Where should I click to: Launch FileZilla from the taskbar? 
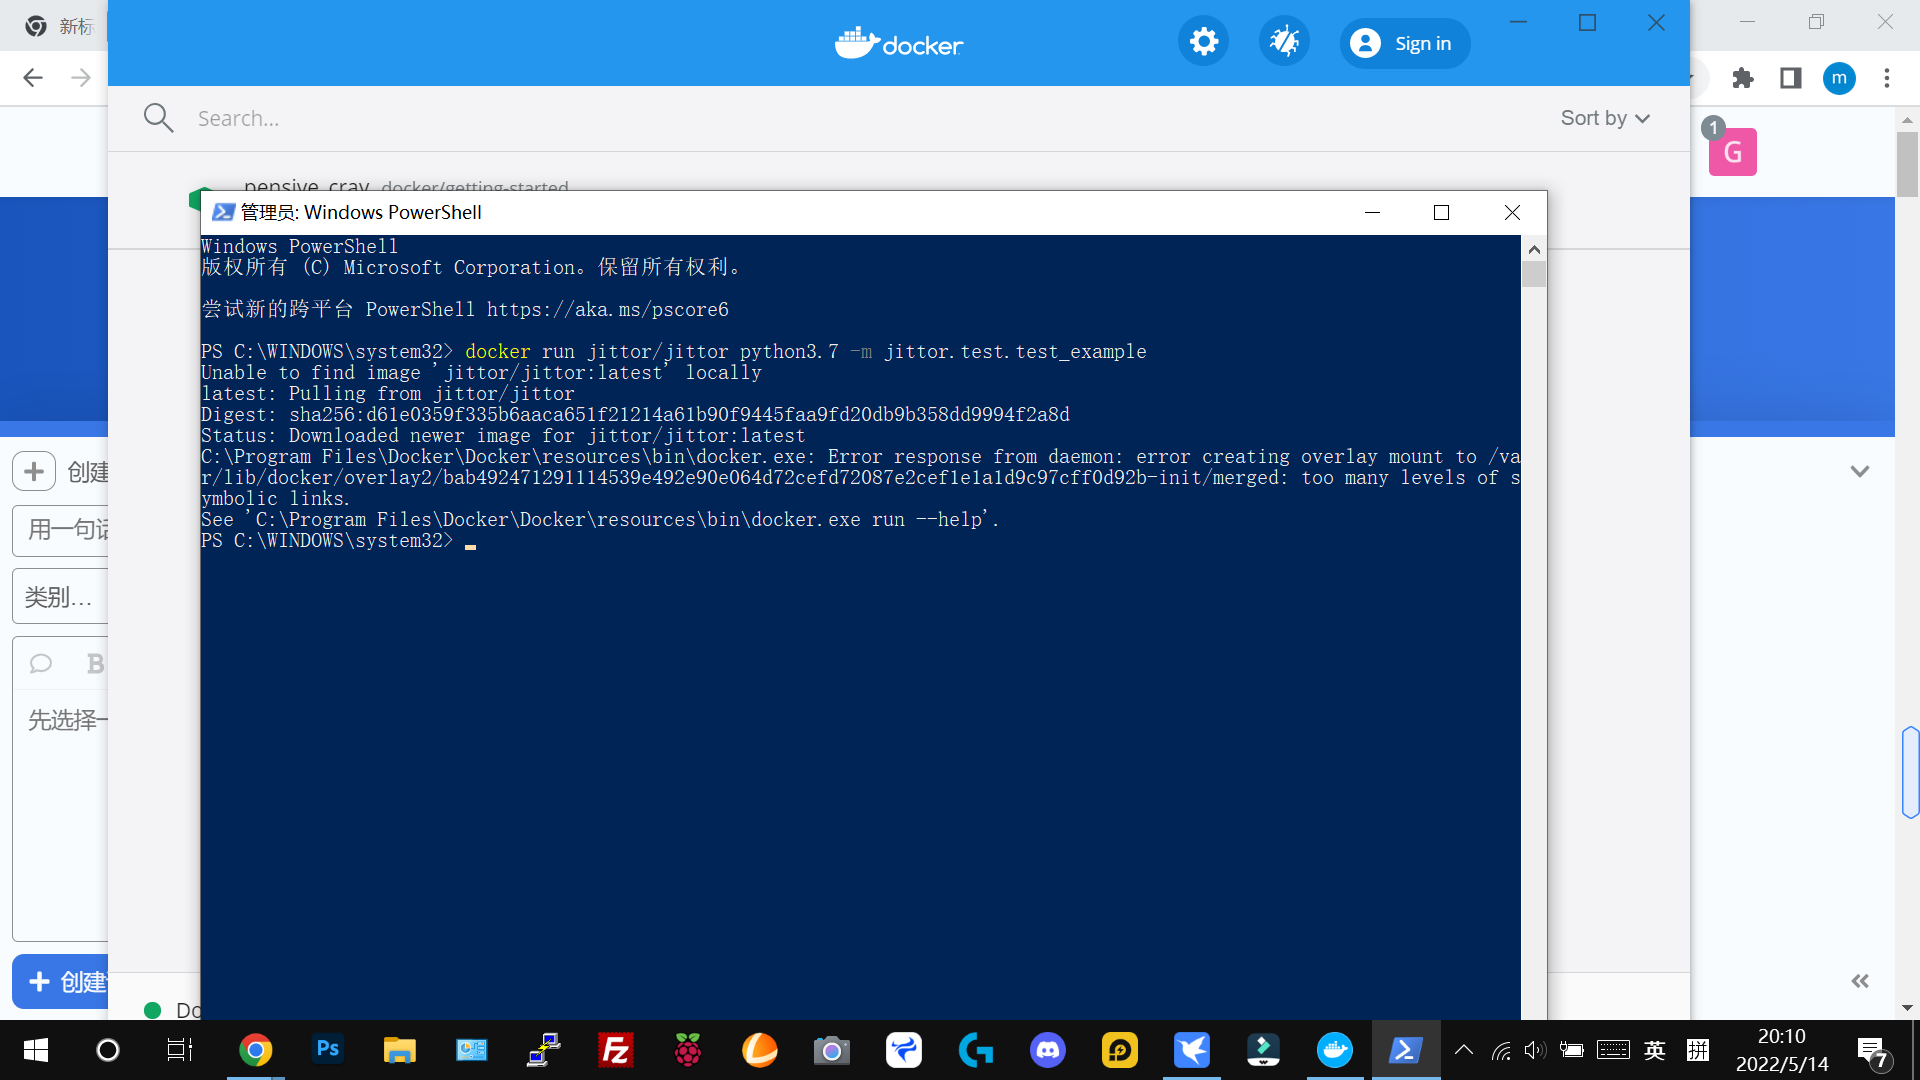pyautogui.click(x=616, y=1050)
